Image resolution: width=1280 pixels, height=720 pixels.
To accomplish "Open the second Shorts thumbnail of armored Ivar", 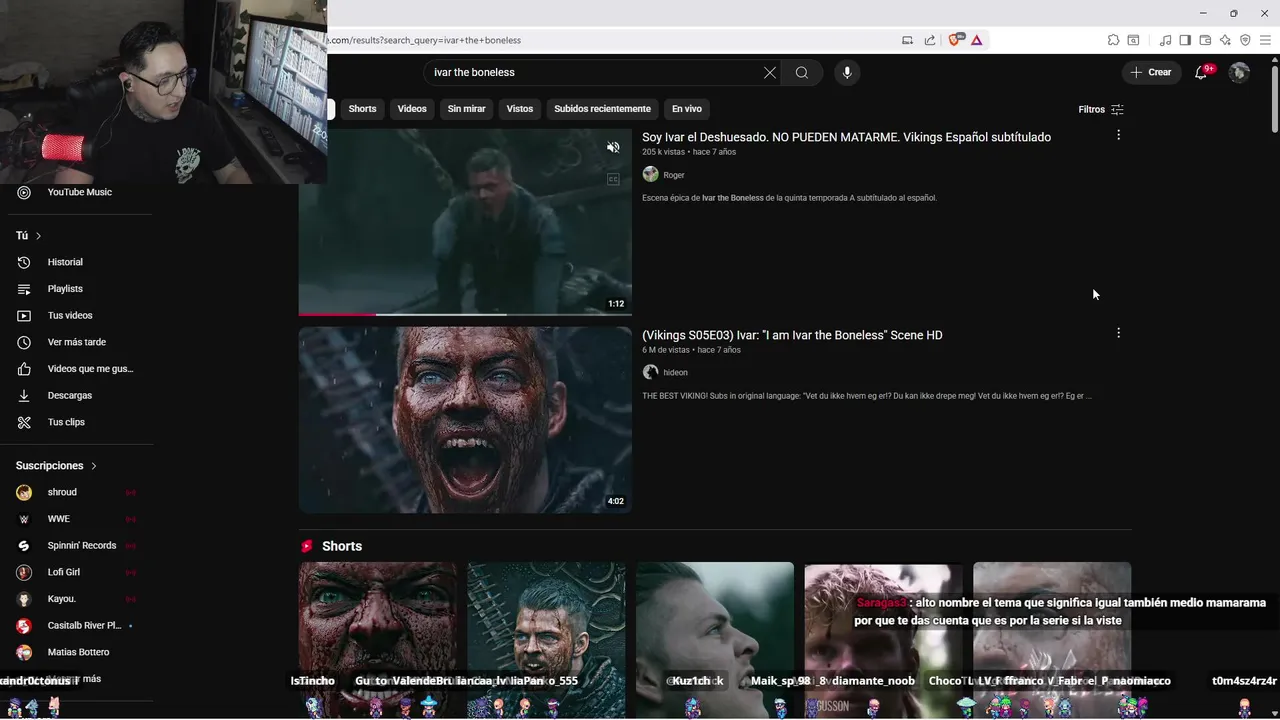I will [546, 640].
